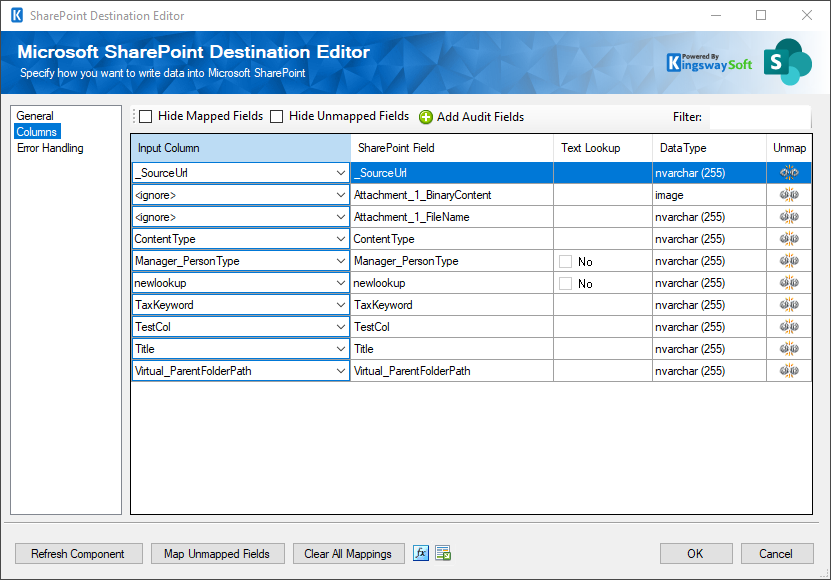The height and width of the screenshot is (580, 831).
Task: Minimize the editor window
Action: pos(716,15)
